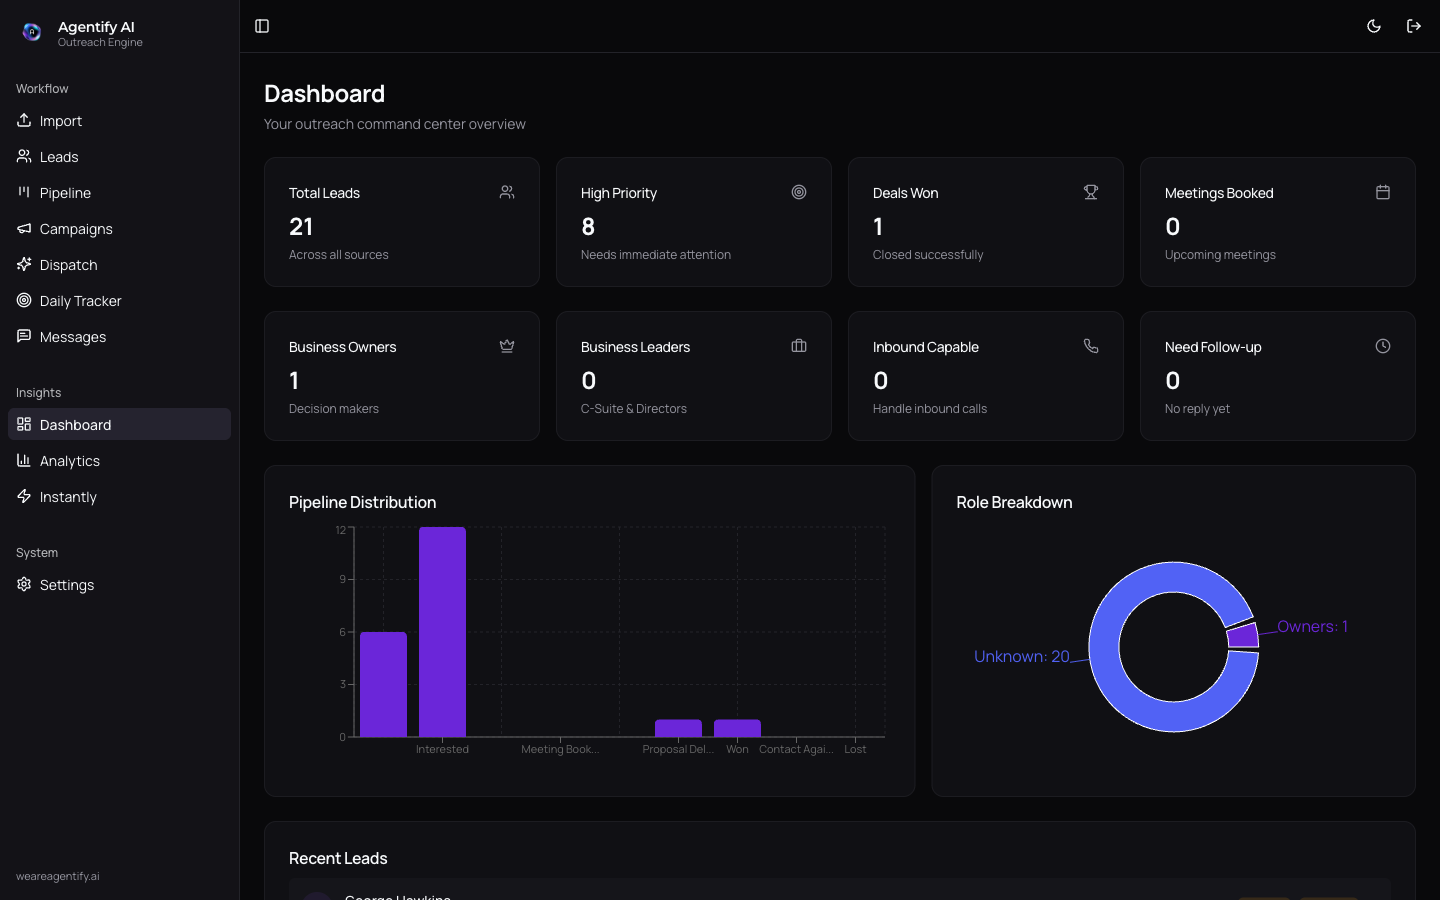This screenshot has height=900, width=1440.
Task: Open Import from the sidebar
Action: [60, 121]
